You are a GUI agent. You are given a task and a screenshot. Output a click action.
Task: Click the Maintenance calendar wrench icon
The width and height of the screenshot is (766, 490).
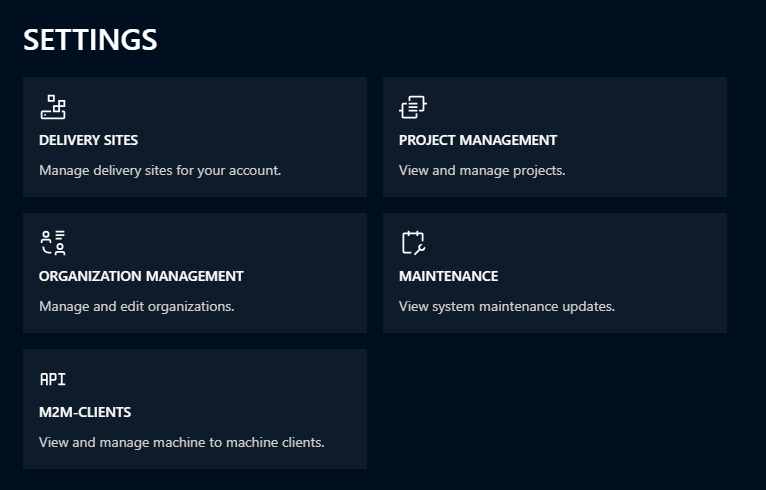click(412, 243)
